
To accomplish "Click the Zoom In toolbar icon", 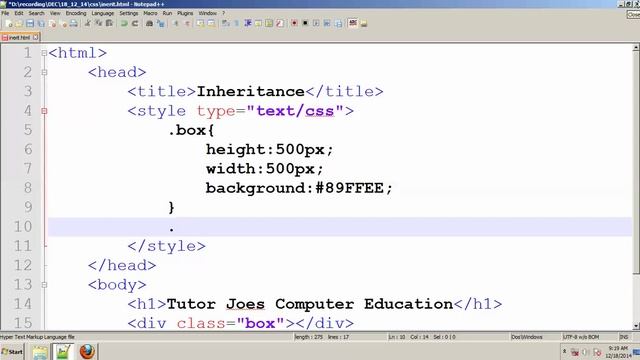I will [176, 23].
